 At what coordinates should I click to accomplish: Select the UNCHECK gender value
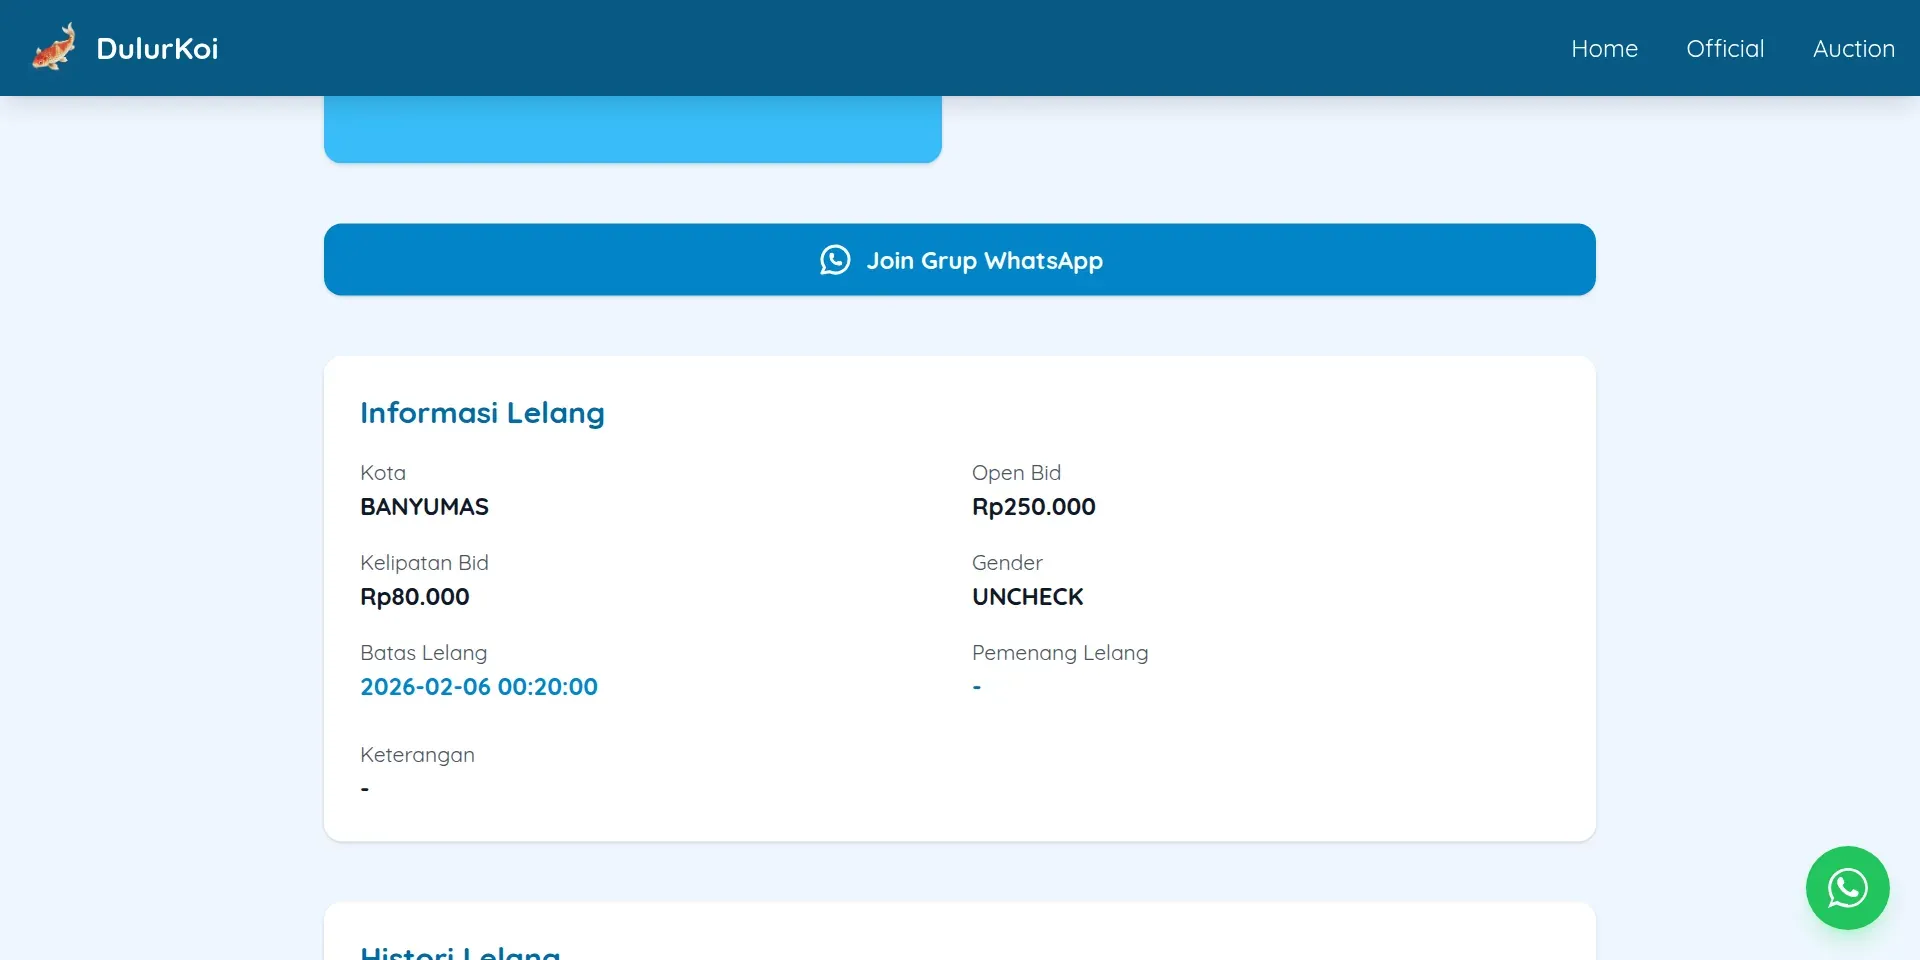(x=1027, y=597)
